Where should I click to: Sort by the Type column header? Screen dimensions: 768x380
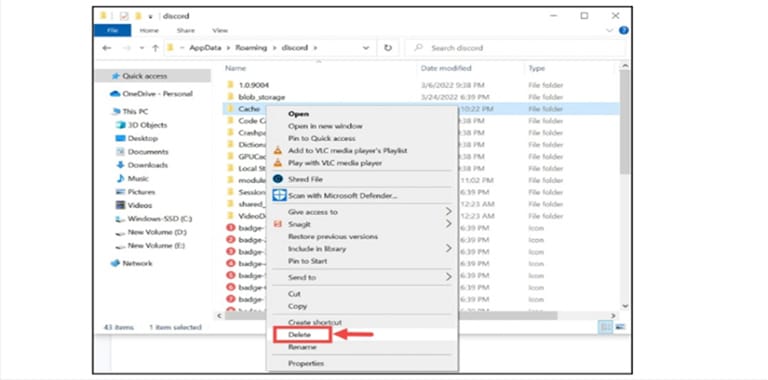[x=537, y=69]
